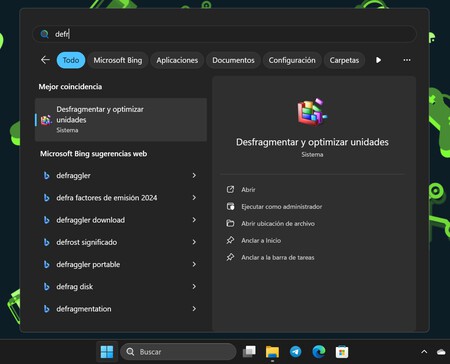Select 'defragmentation' suggestion text
This screenshot has height=364, width=450.
[x=84, y=309]
